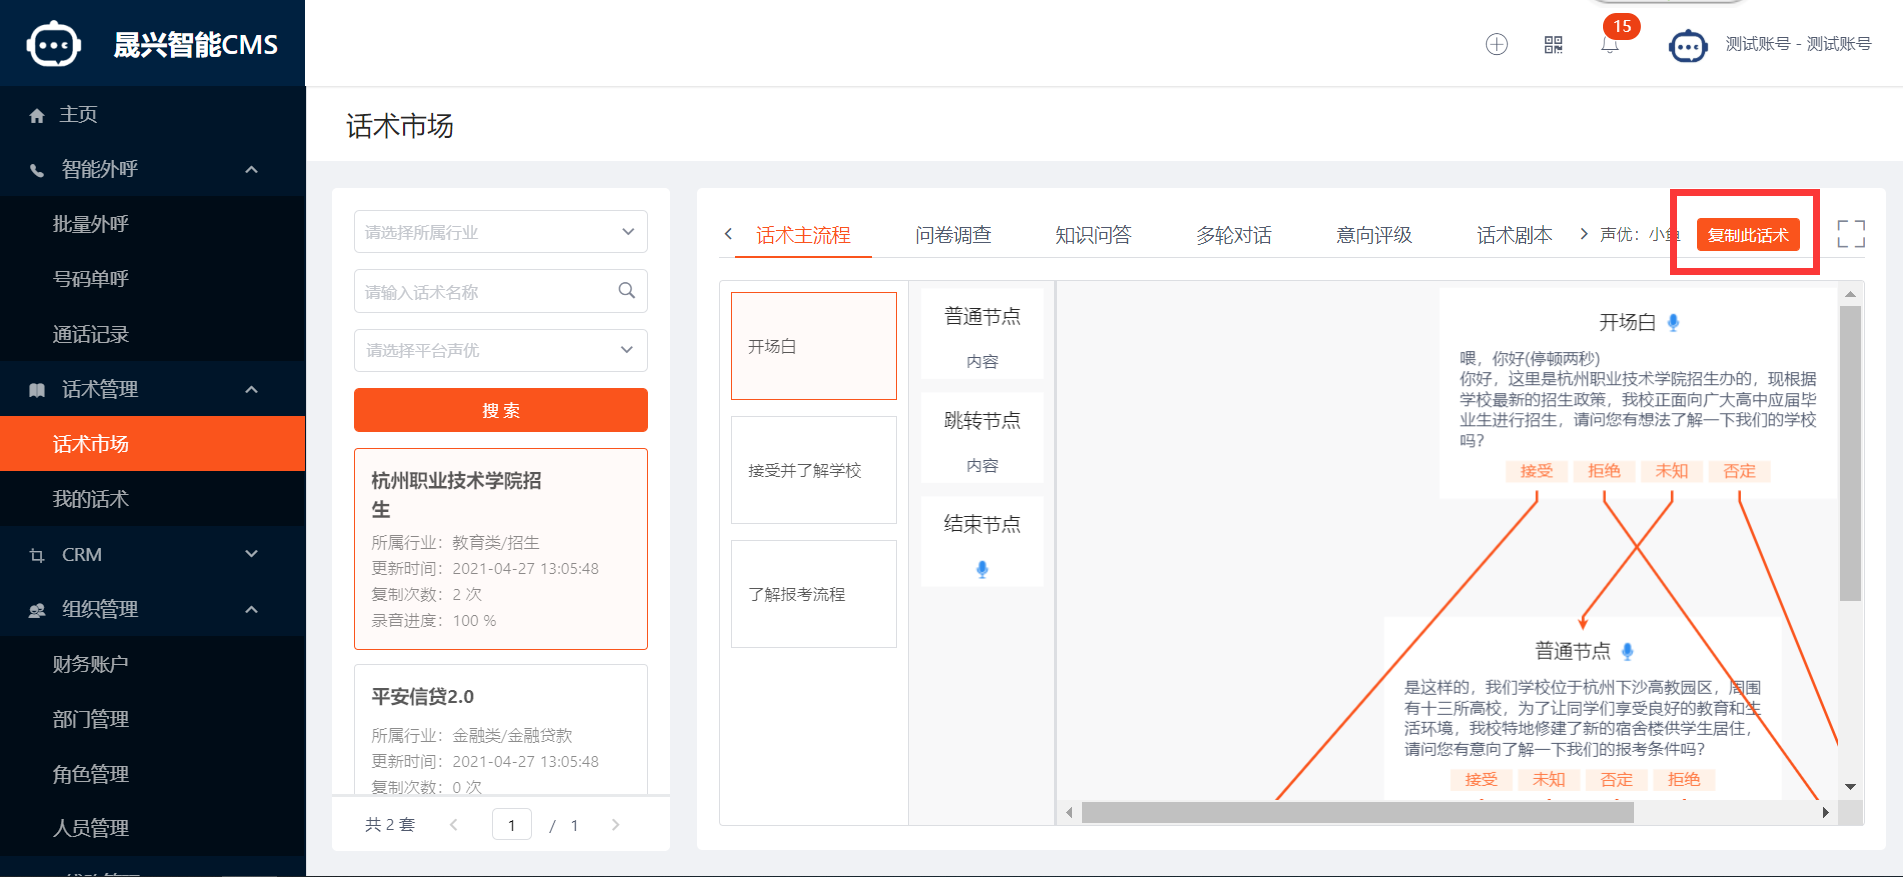Expand the CRM menu chevron
1903x877 pixels.
coord(252,554)
